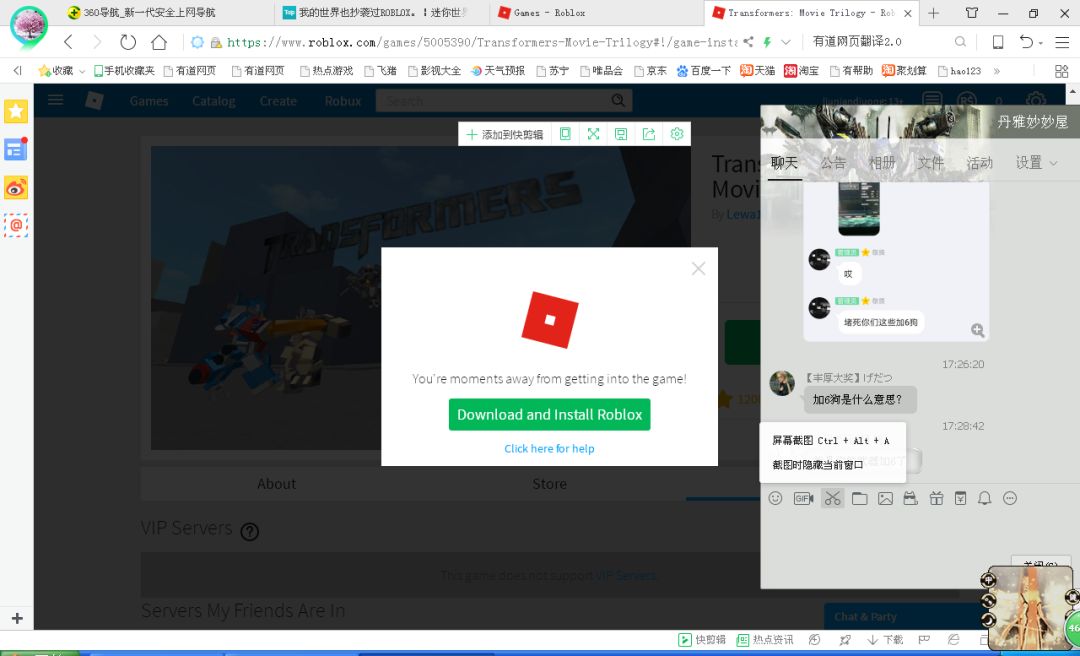Open the 淘宝 bookmark
Viewport: 1080px width, 656px height.
pyautogui.click(x=802, y=71)
